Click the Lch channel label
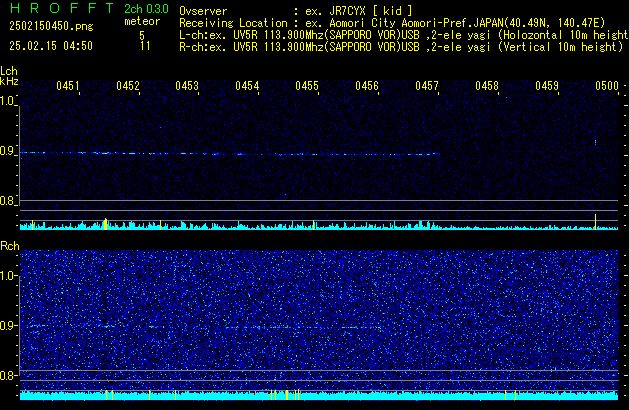Image resolution: width=629 pixels, height=410 pixels. pyautogui.click(x=9, y=71)
